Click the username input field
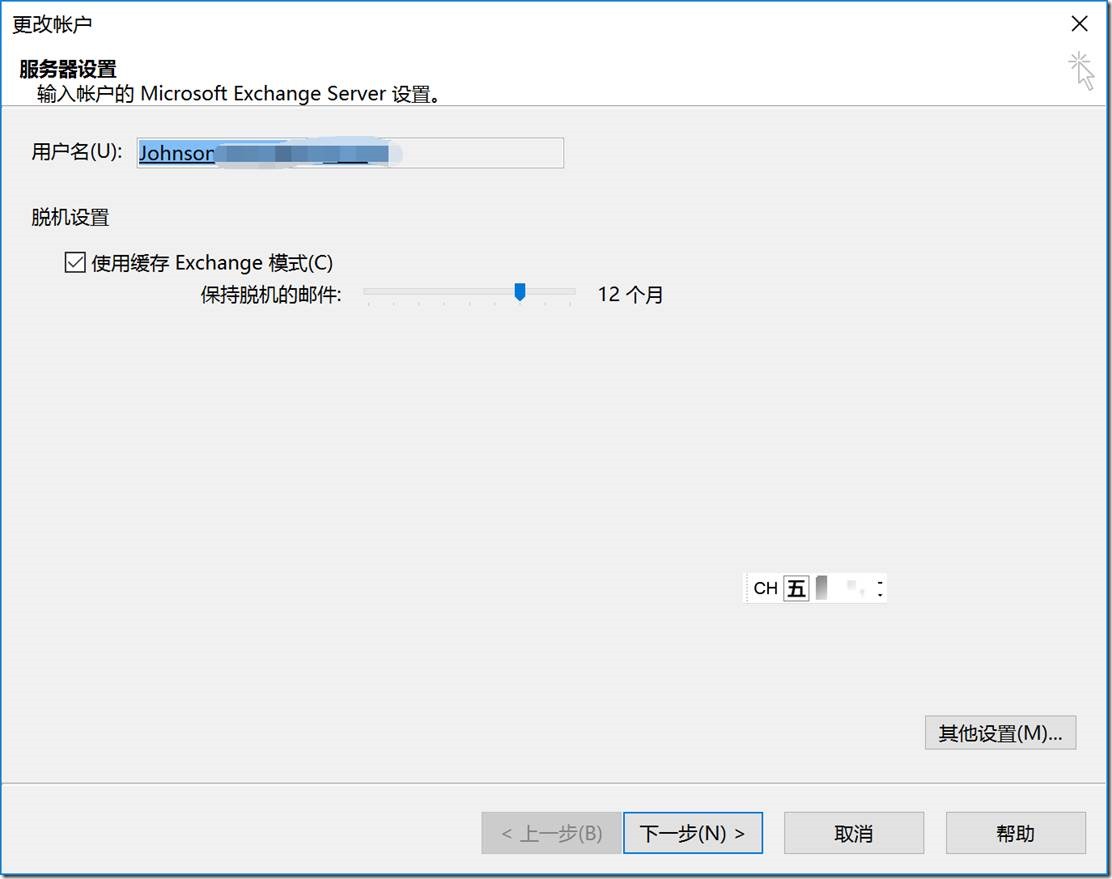 tap(350, 153)
